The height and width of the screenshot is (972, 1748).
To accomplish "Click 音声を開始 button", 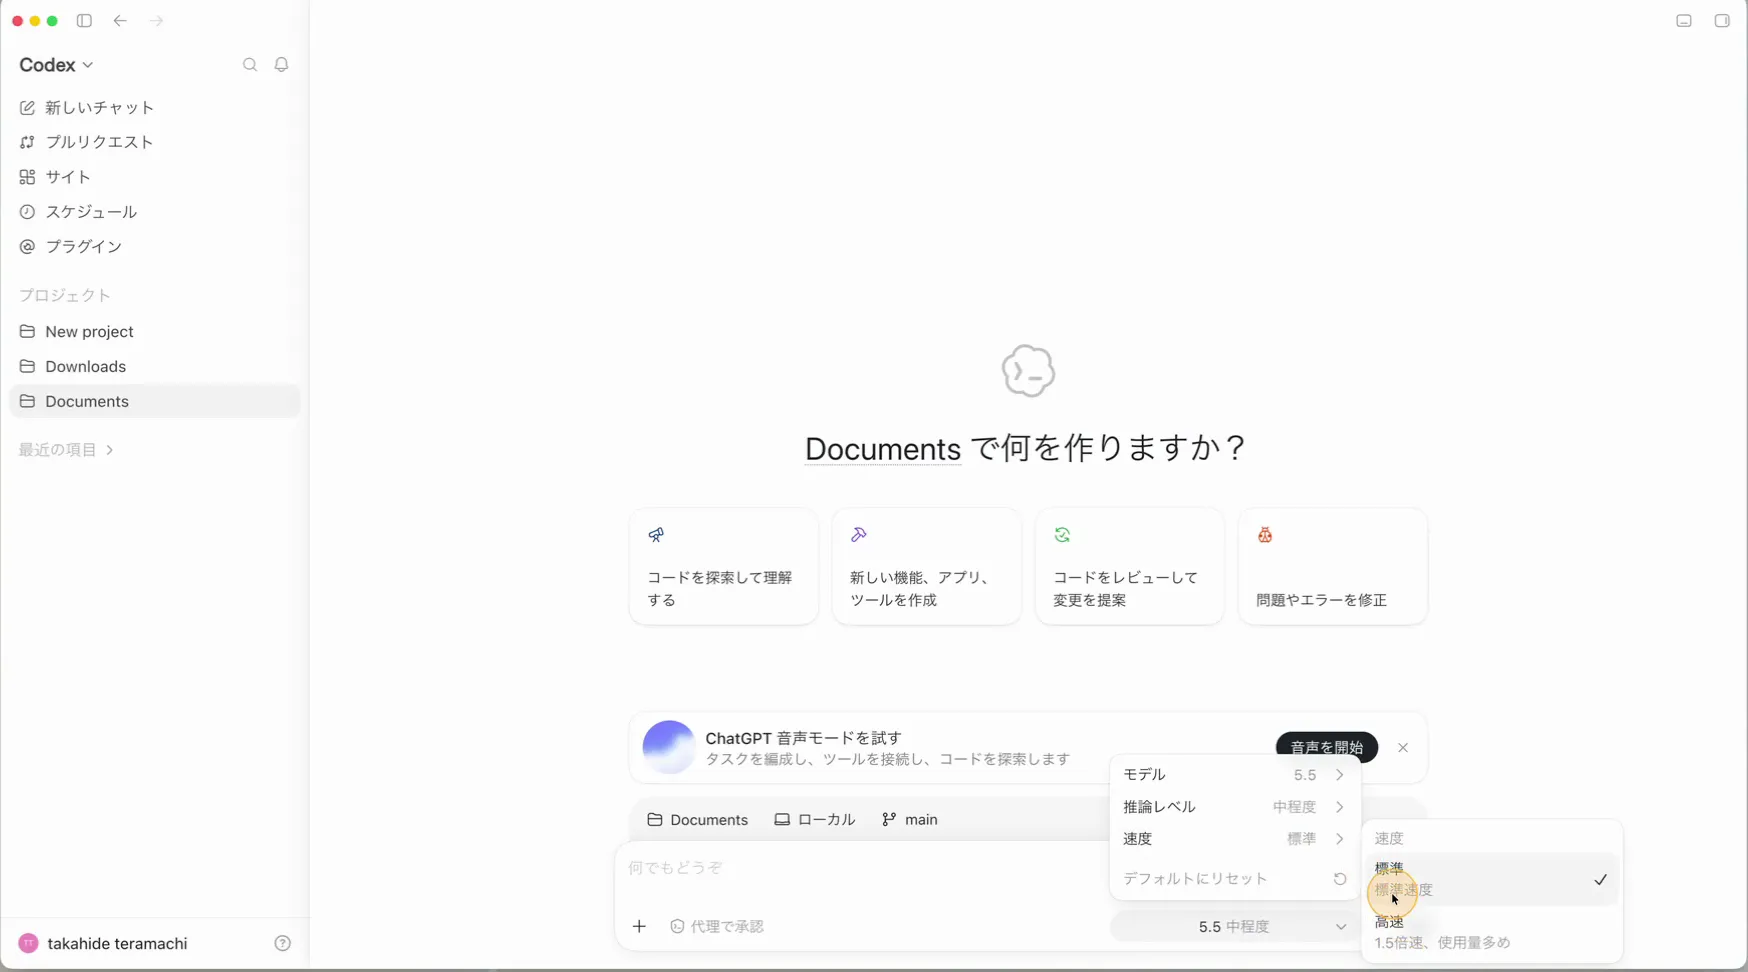I will [x=1327, y=747].
